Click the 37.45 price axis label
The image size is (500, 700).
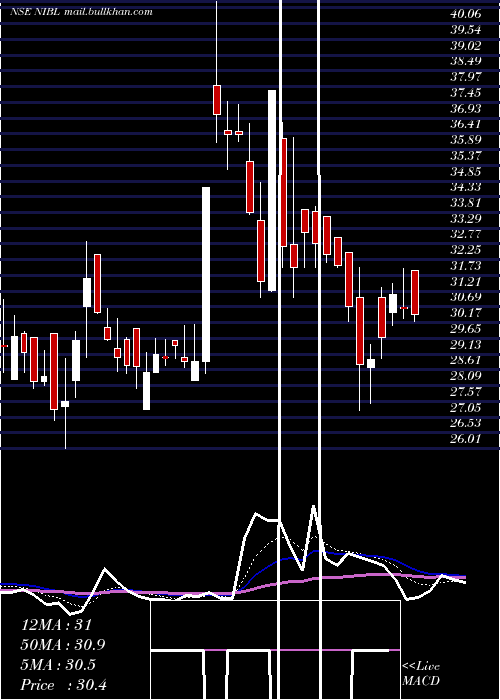coord(466,93)
